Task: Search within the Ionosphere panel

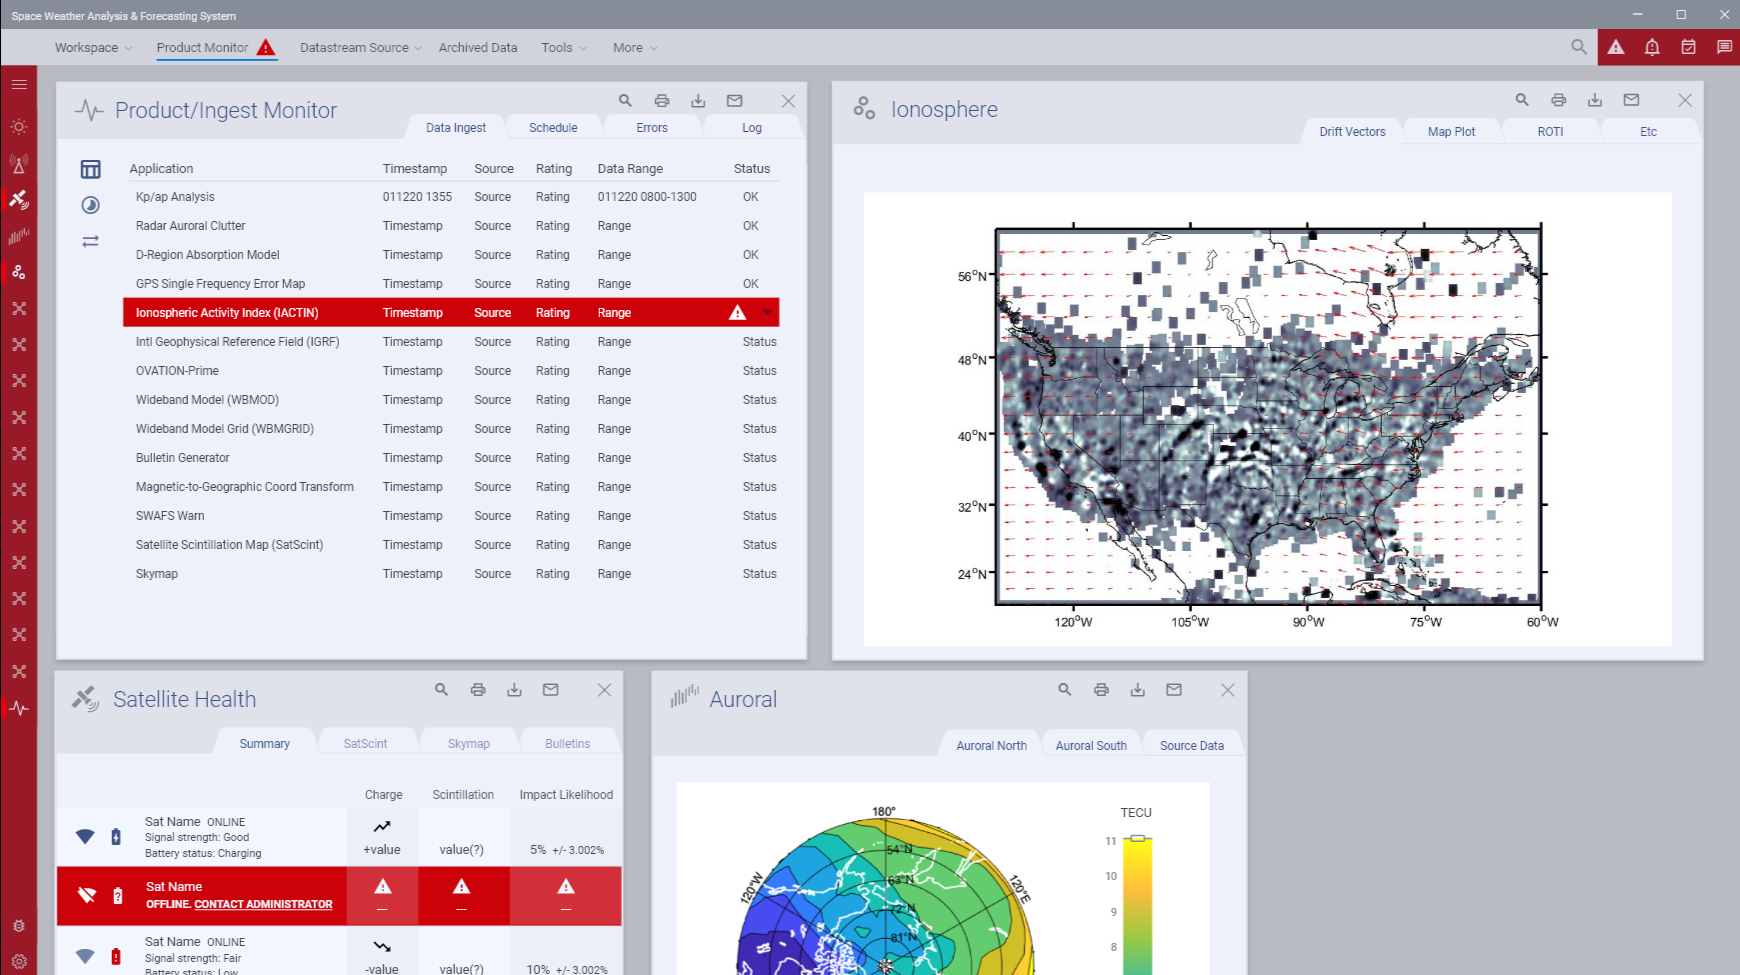Action: click(1522, 100)
